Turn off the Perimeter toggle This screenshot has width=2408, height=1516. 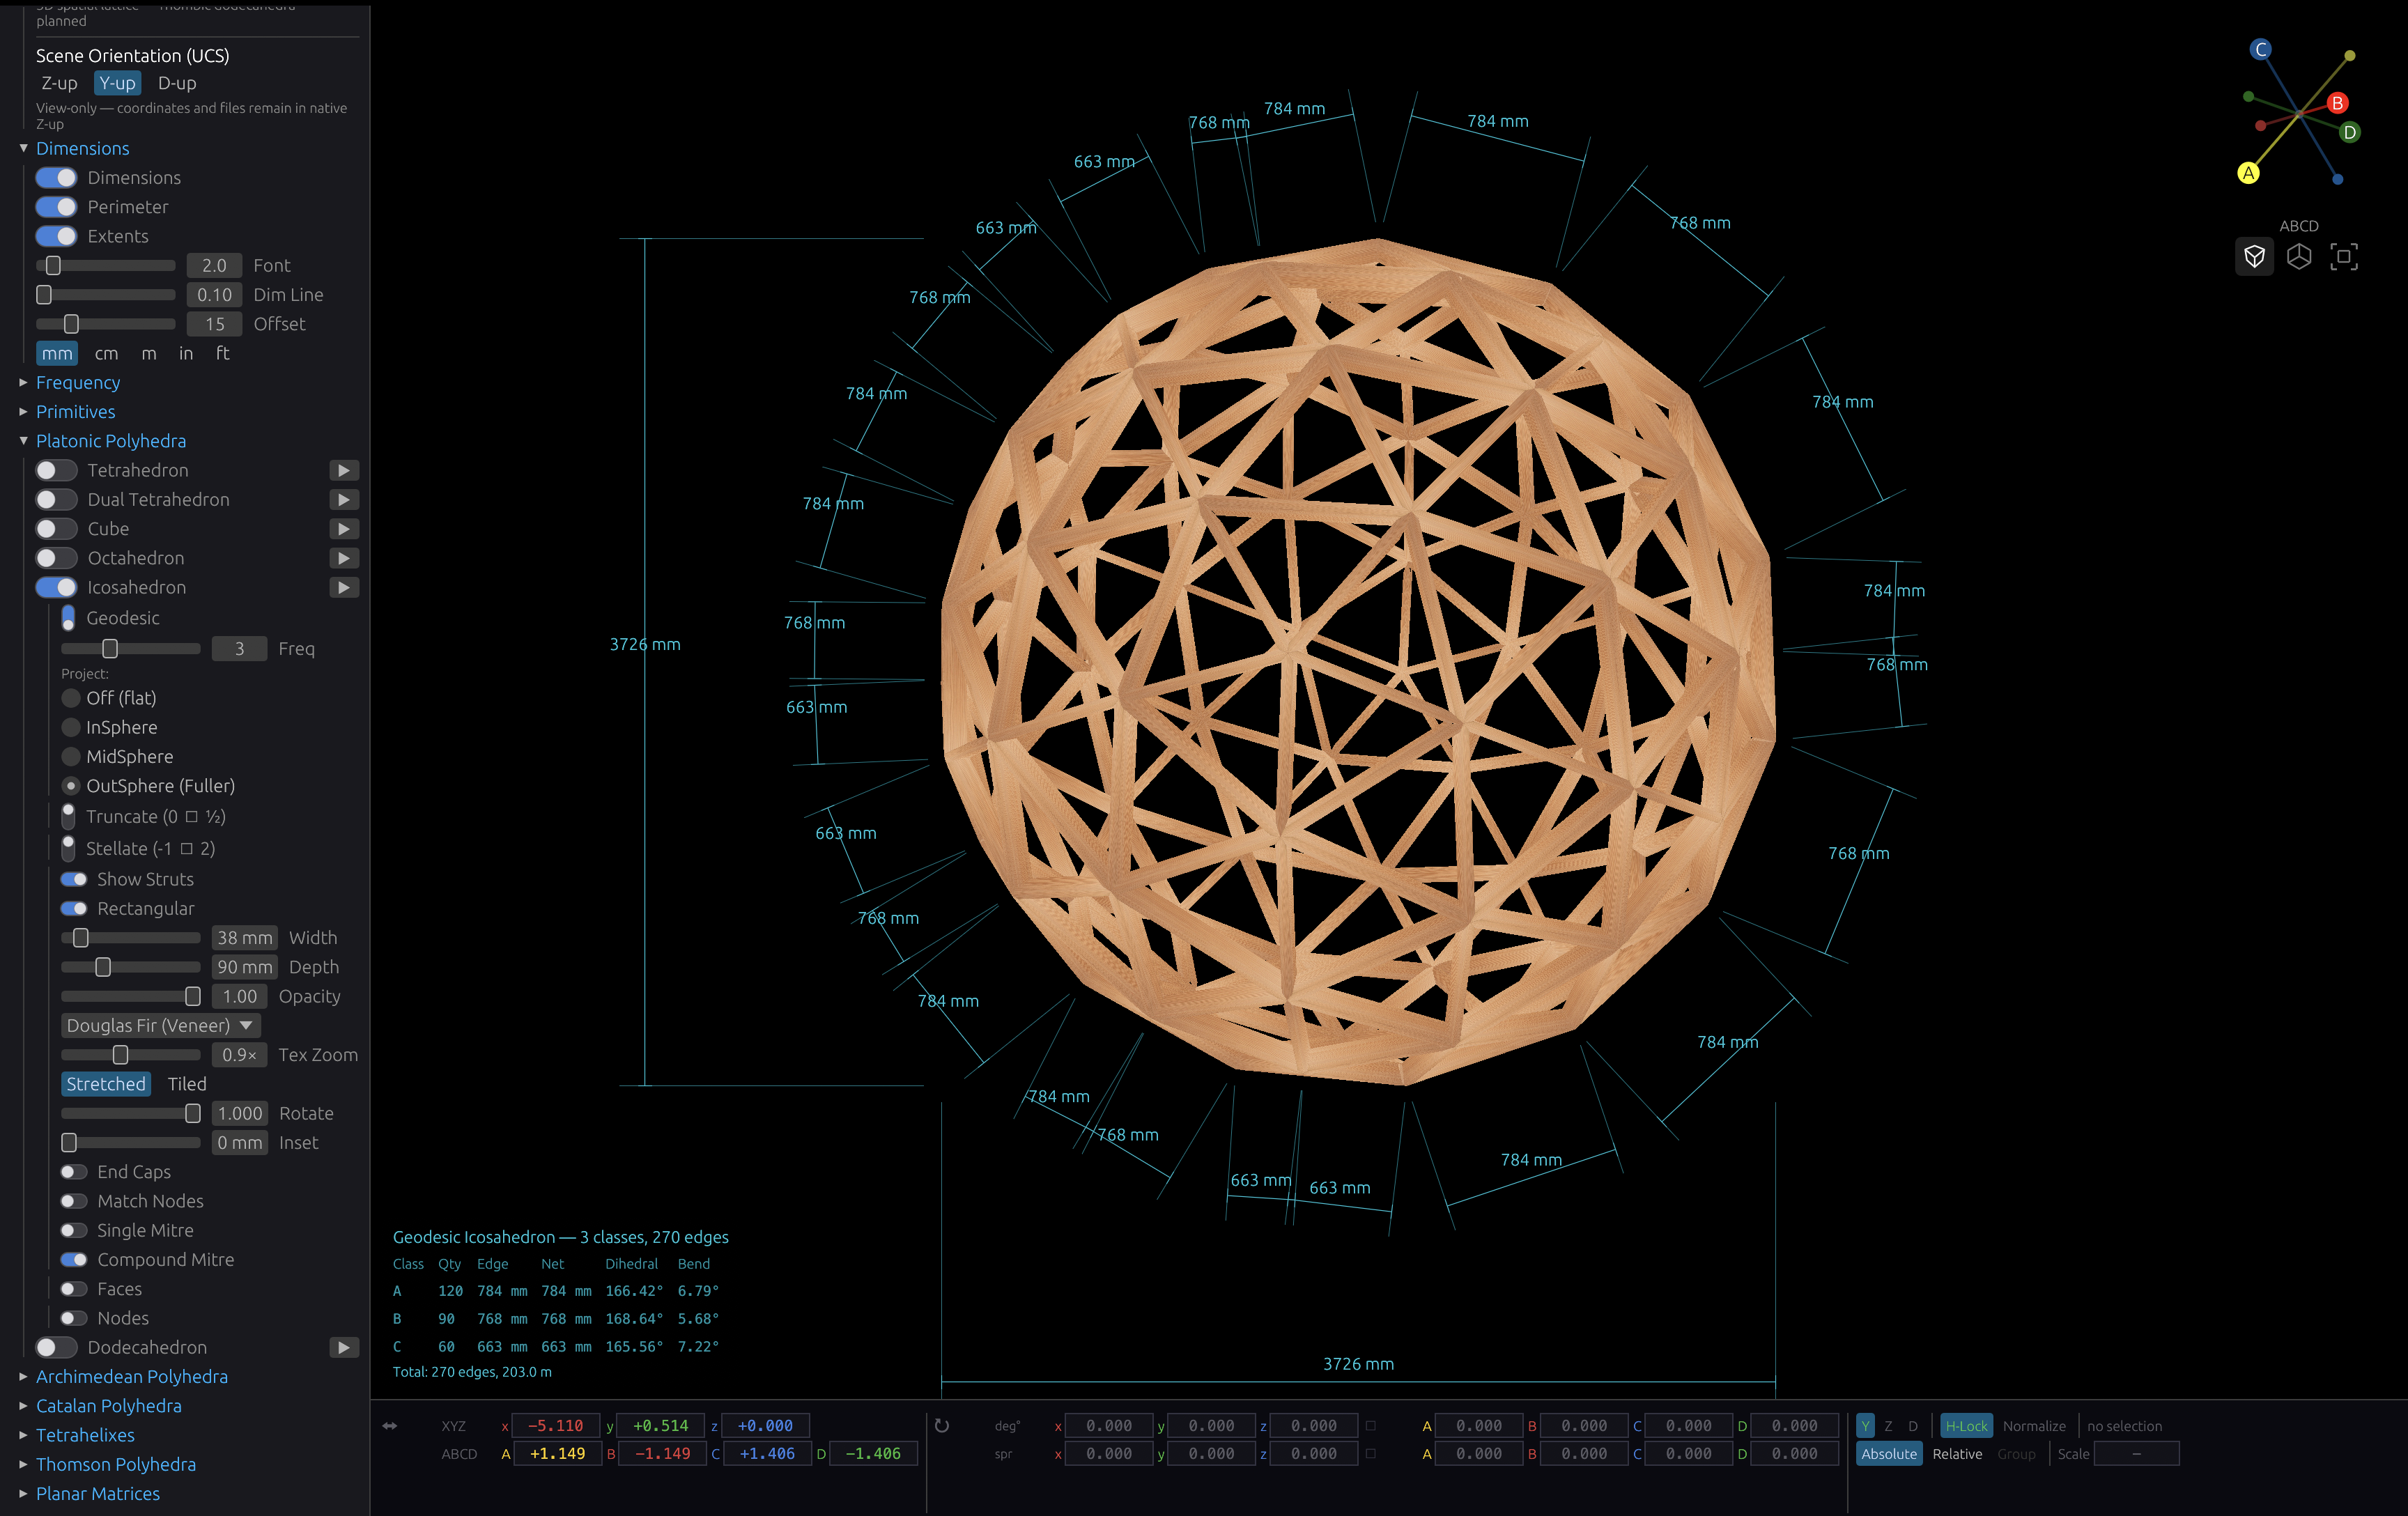[x=56, y=207]
